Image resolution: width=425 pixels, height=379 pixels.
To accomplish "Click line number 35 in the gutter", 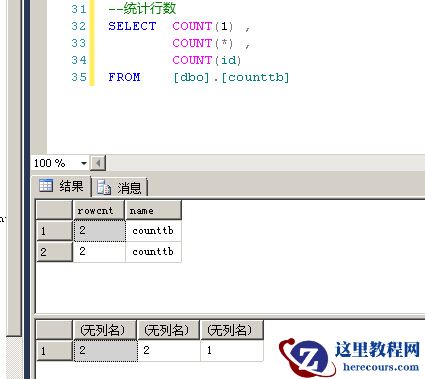I will (x=79, y=77).
